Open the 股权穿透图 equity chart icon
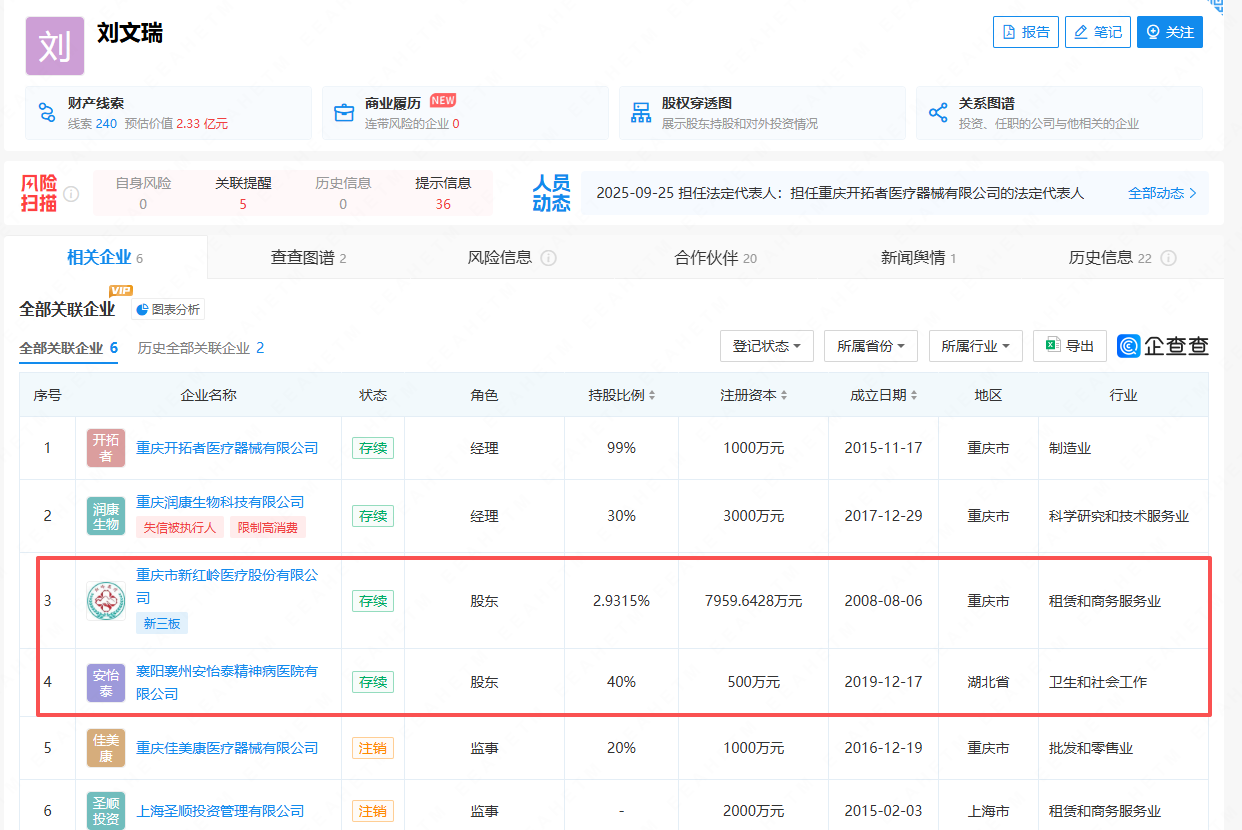This screenshot has width=1242, height=830. pos(641,112)
